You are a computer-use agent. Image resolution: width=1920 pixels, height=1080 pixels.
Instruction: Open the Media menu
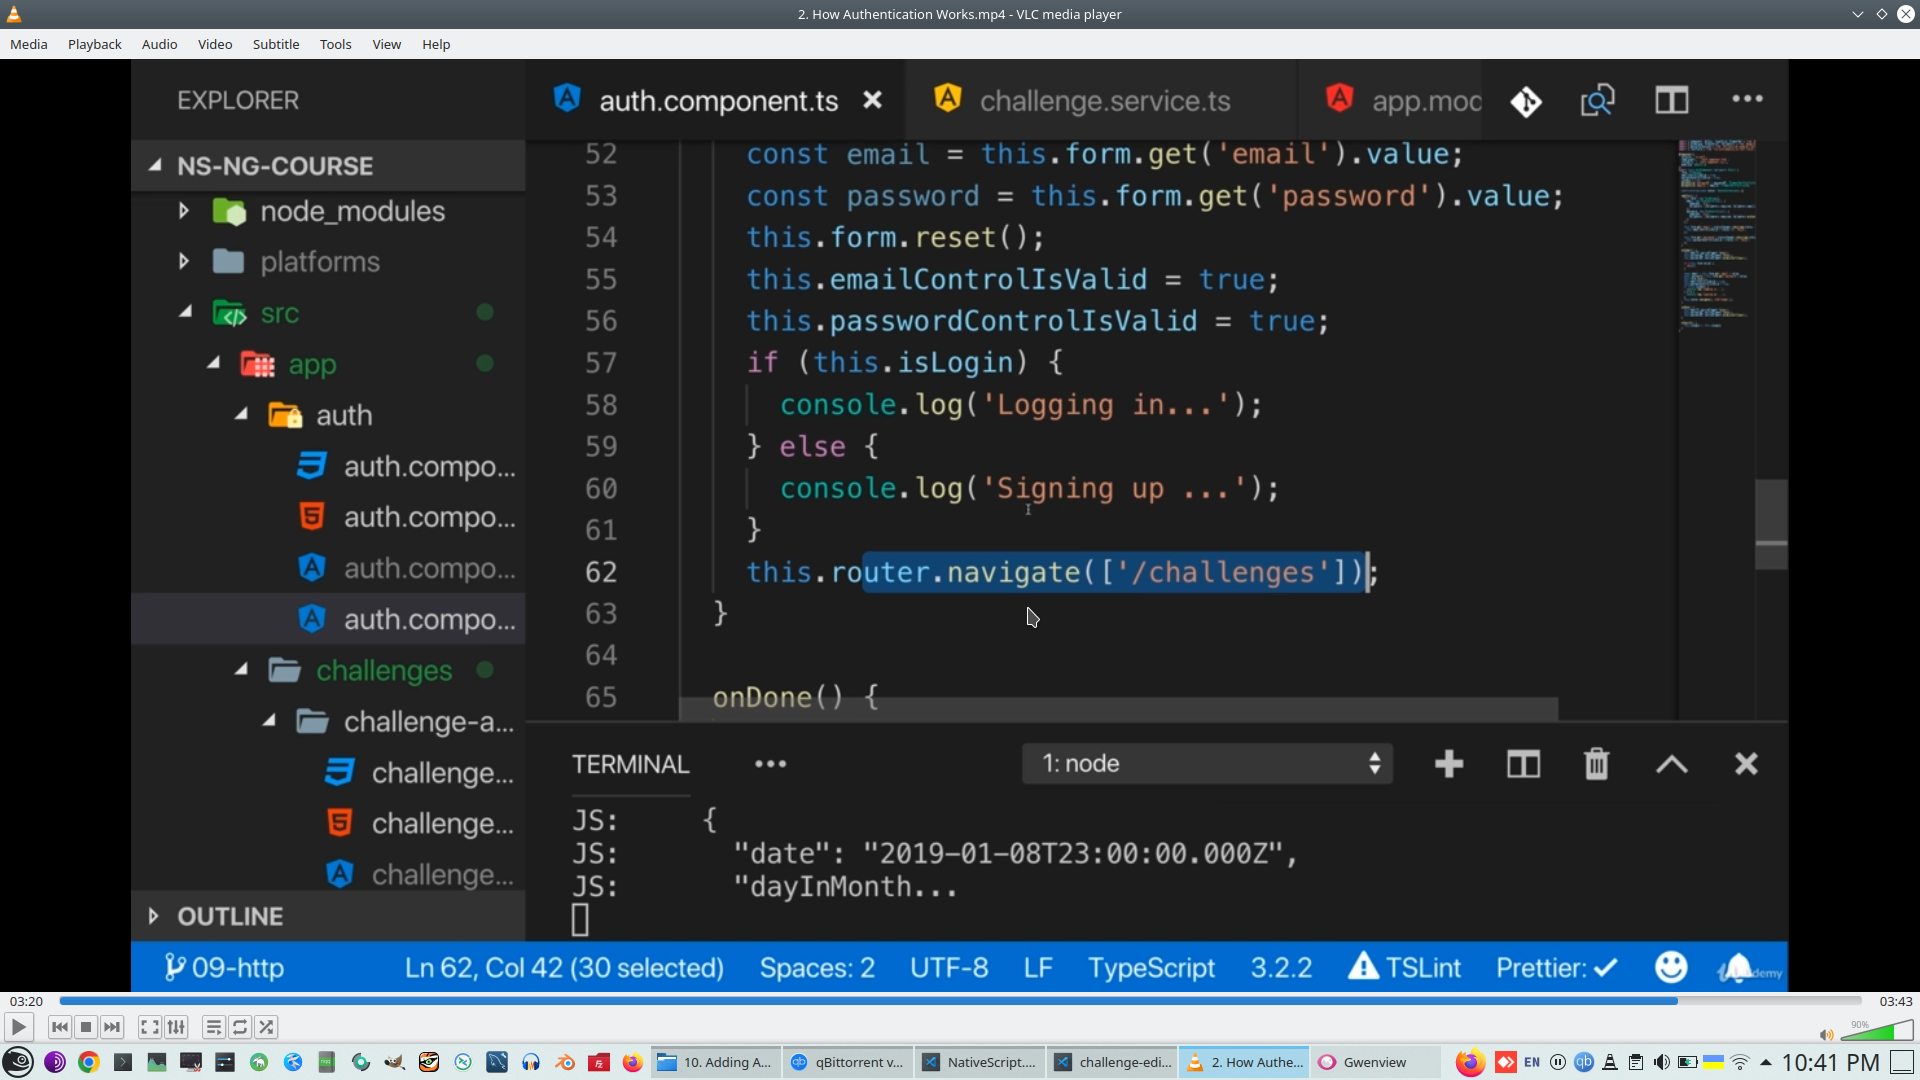[x=28, y=44]
